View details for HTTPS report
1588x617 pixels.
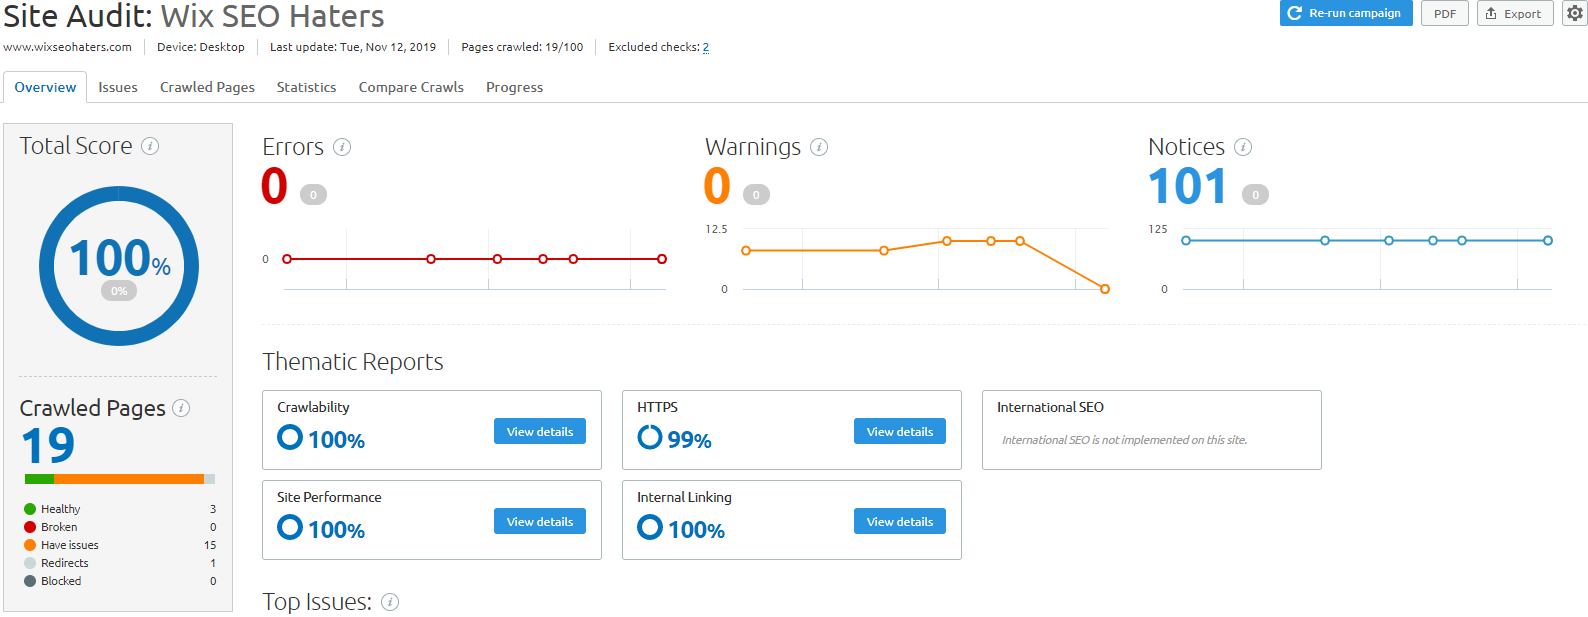[x=900, y=431]
